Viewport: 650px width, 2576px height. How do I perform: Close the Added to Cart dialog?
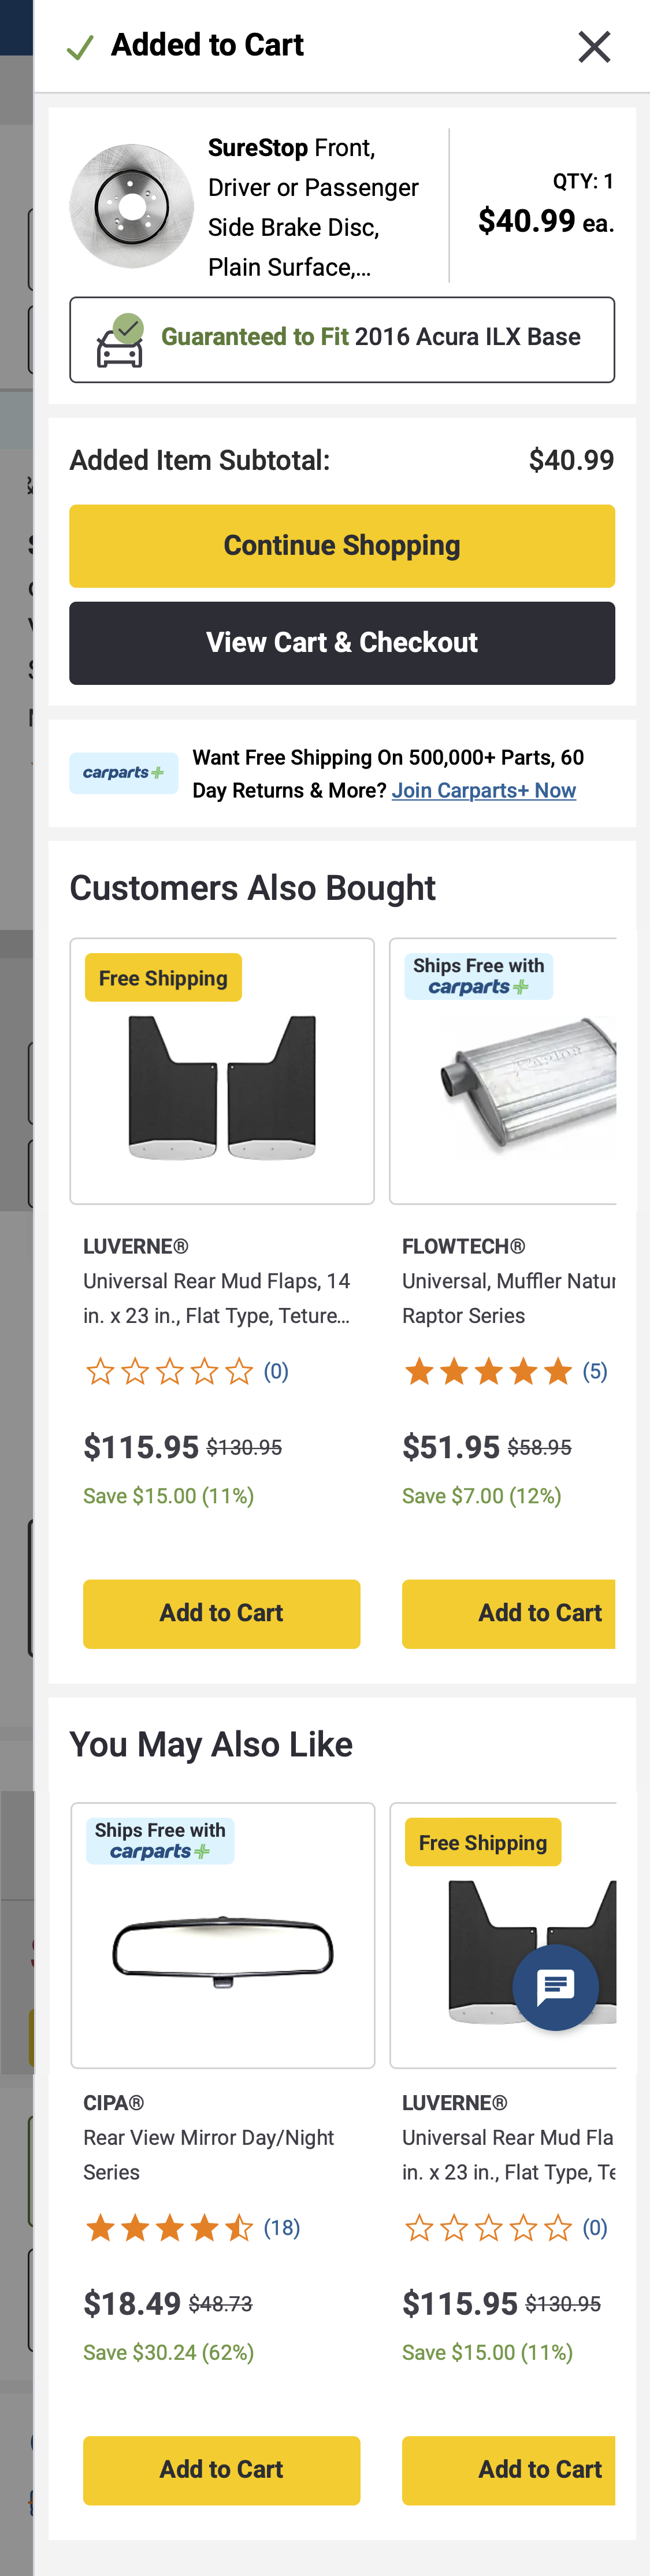(x=595, y=46)
